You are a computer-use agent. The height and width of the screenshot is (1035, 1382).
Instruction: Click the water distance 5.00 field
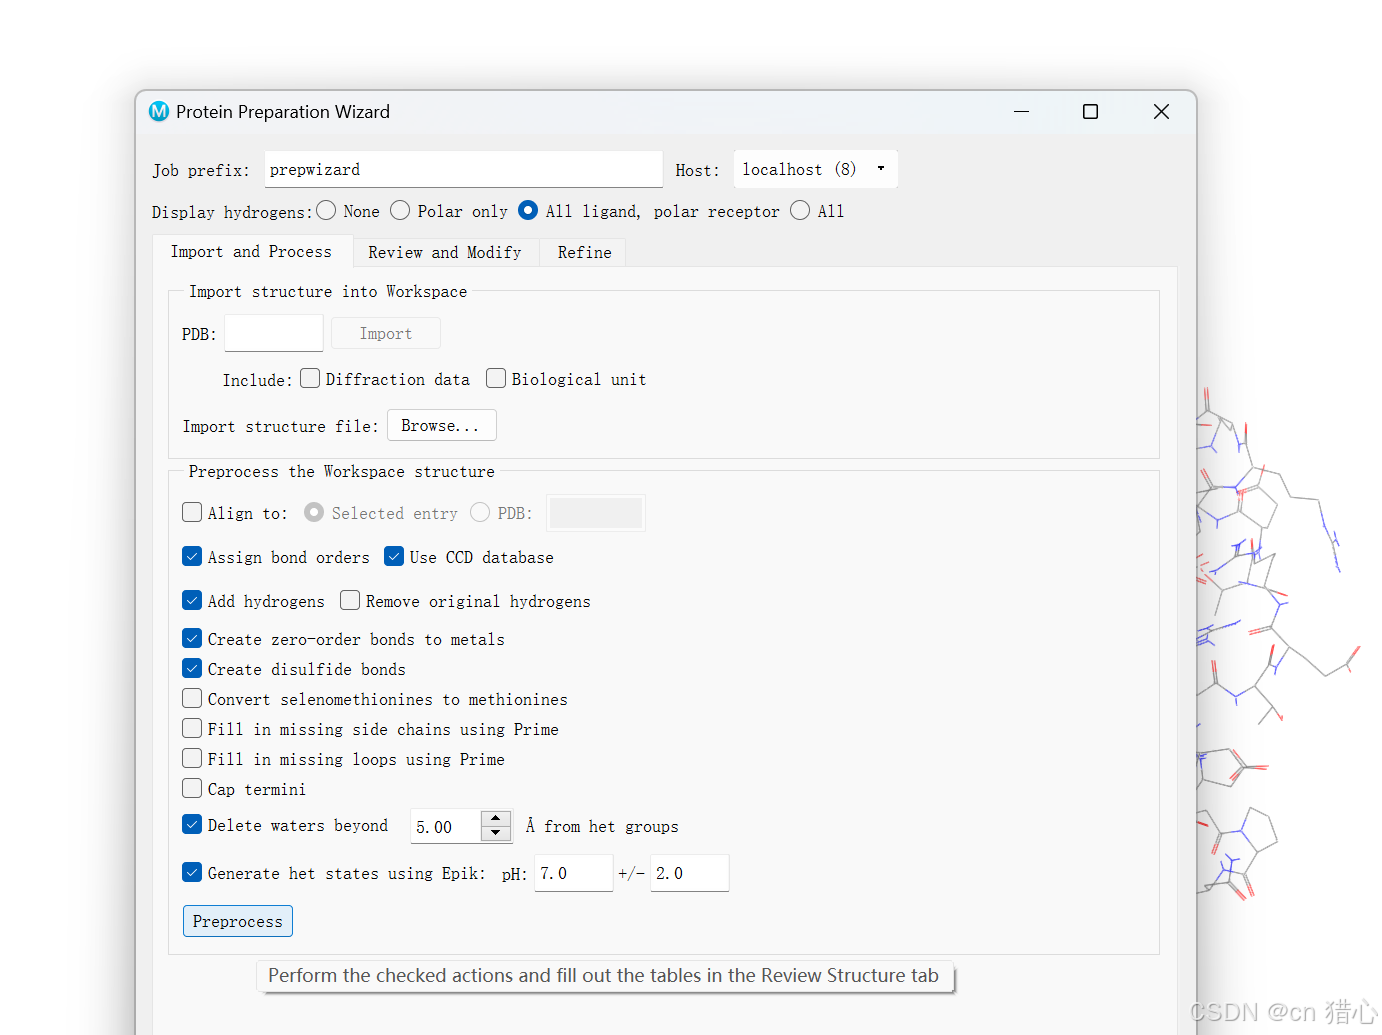pos(446,826)
